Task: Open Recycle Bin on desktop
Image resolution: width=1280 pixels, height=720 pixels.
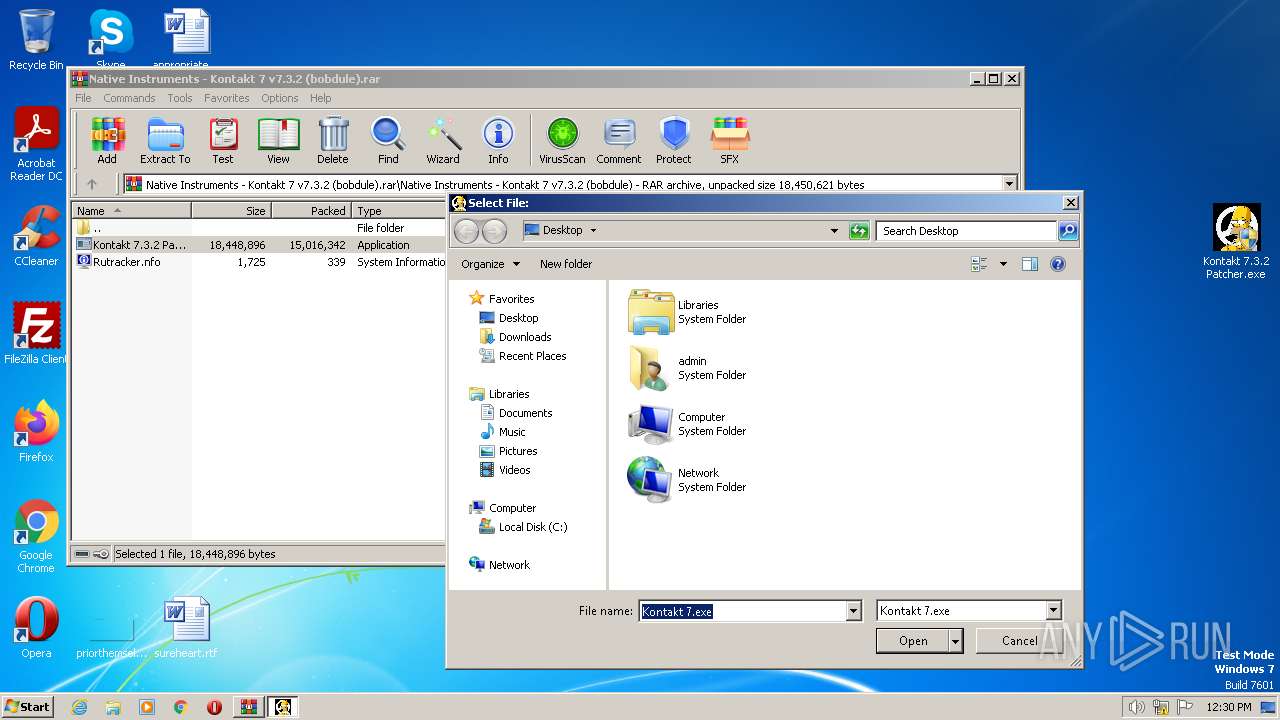Action: pos(36,40)
